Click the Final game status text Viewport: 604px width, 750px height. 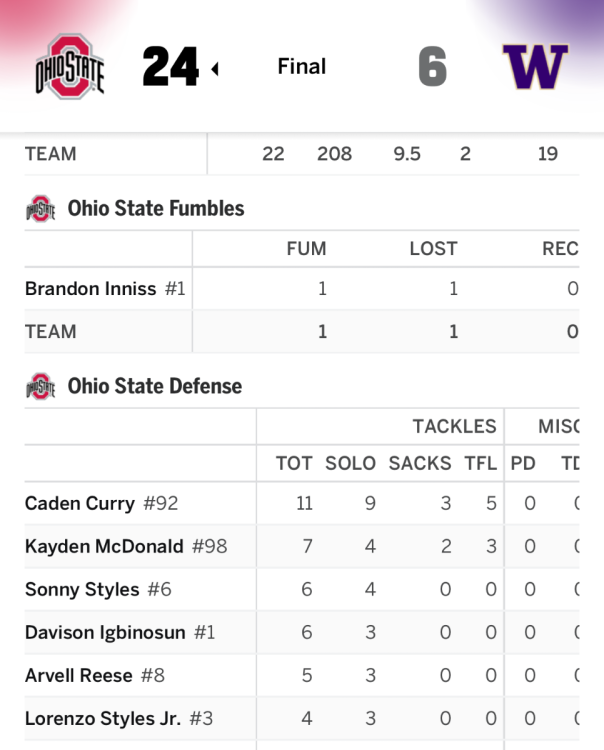302,66
